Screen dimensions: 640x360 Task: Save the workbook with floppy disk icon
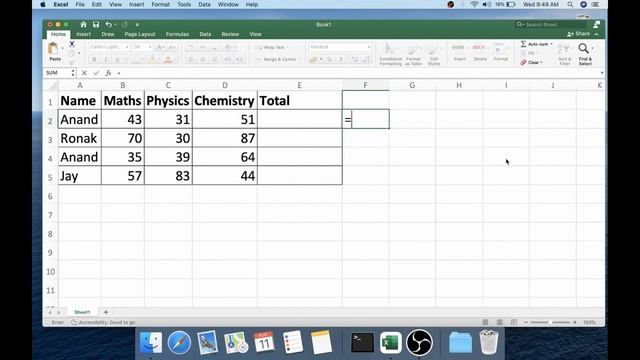click(96, 24)
